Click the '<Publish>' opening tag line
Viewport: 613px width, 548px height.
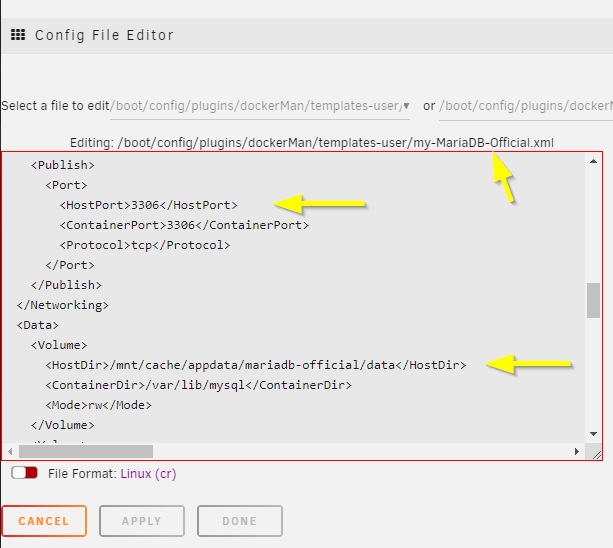click(63, 165)
